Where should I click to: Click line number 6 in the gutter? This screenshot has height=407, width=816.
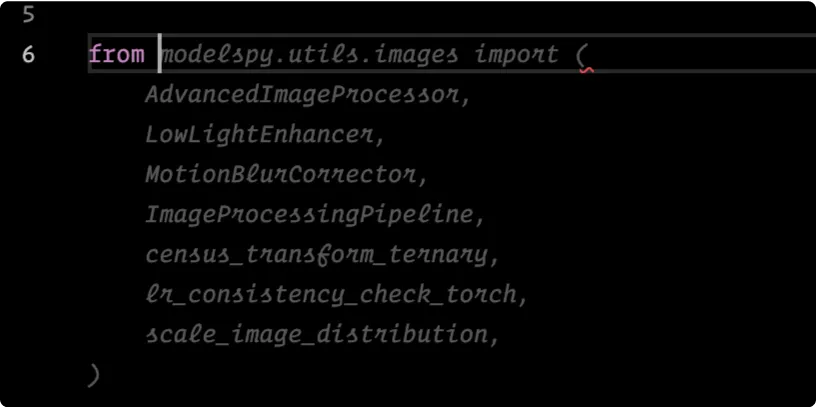click(x=27, y=54)
